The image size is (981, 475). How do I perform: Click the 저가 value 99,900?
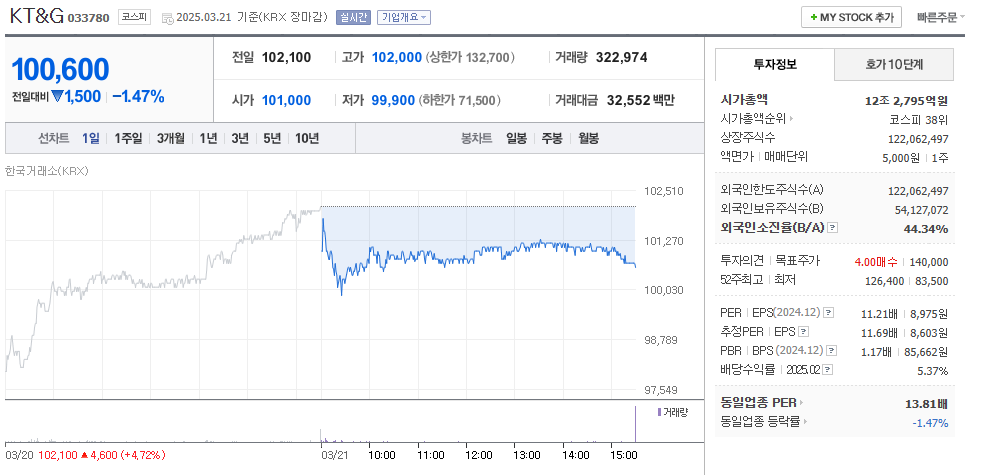coord(394,100)
